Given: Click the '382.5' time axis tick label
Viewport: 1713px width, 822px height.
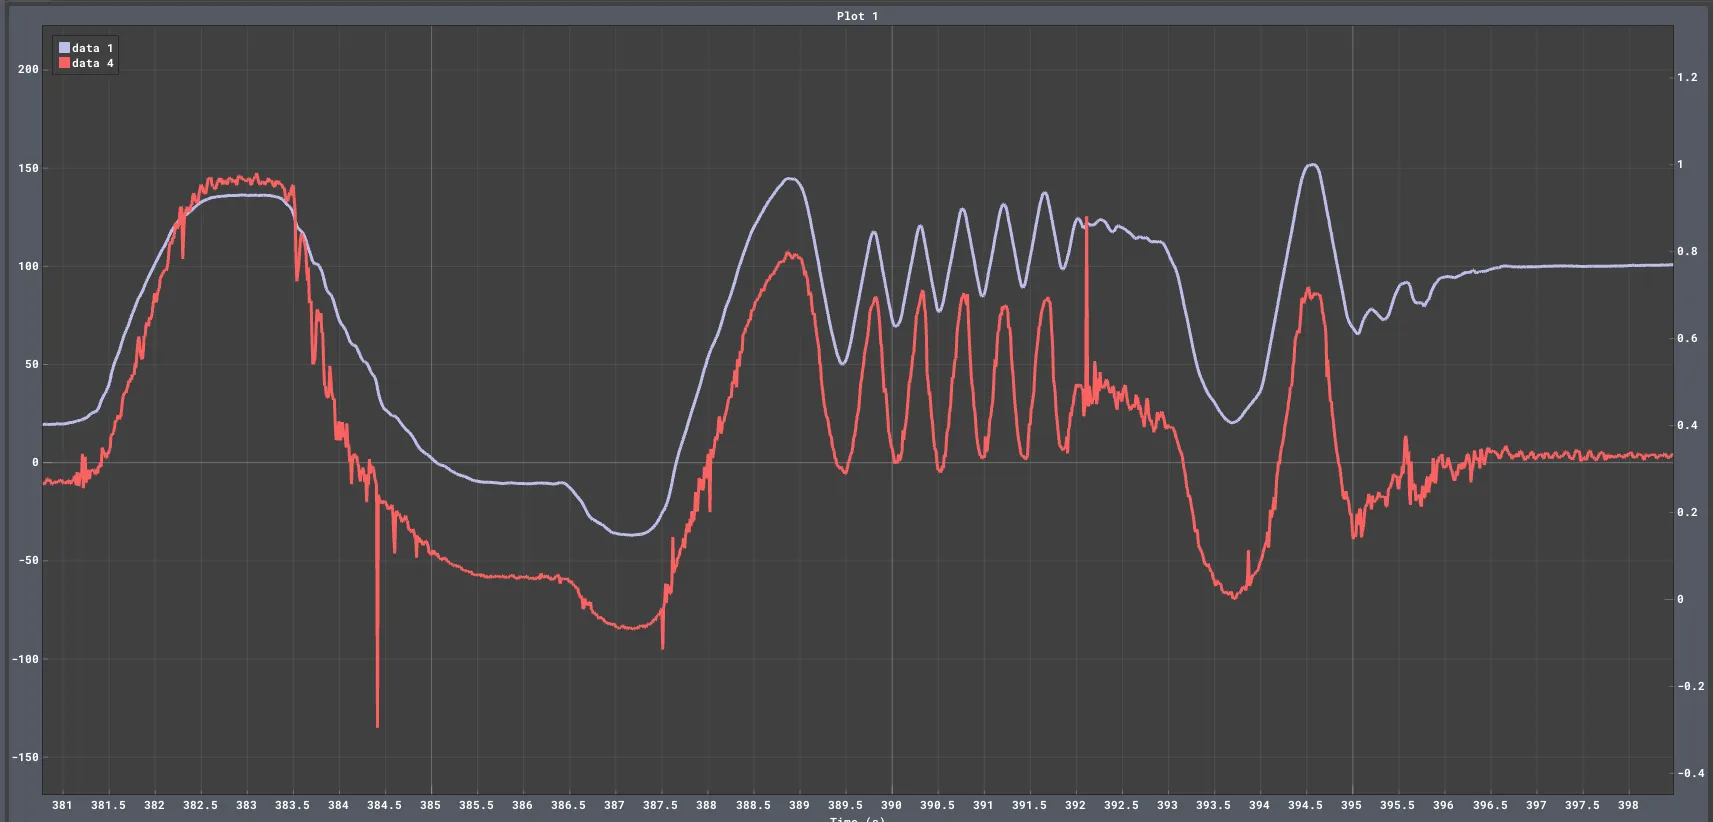Looking at the screenshot, I should (200, 805).
